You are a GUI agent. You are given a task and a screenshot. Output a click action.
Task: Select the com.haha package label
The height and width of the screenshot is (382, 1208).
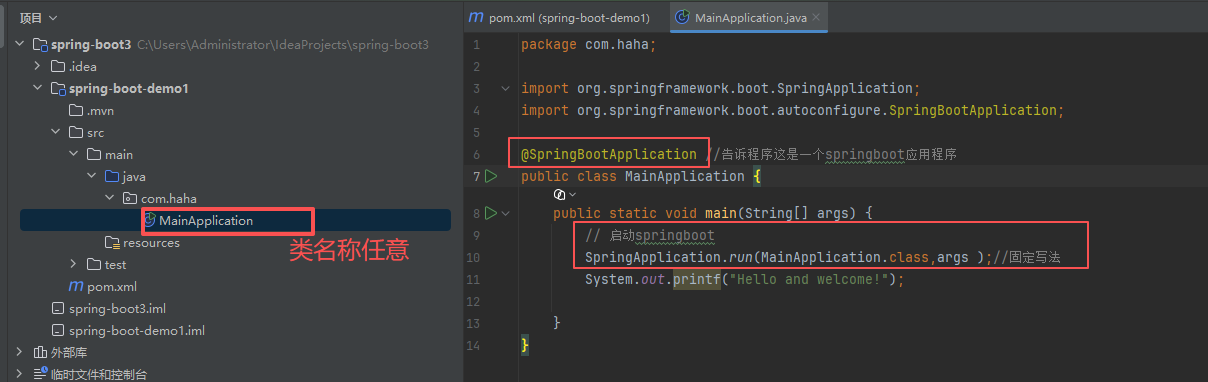coord(169,198)
